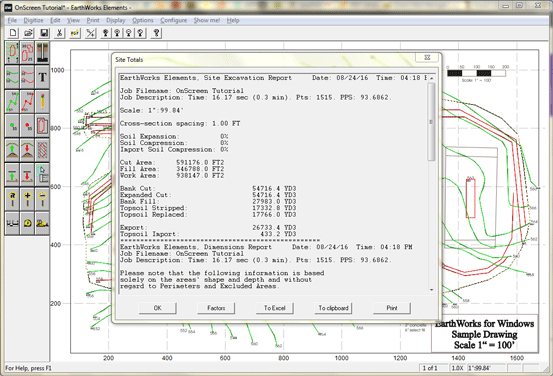
Task: Click the New file toolbar icon
Action: (13, 33)
